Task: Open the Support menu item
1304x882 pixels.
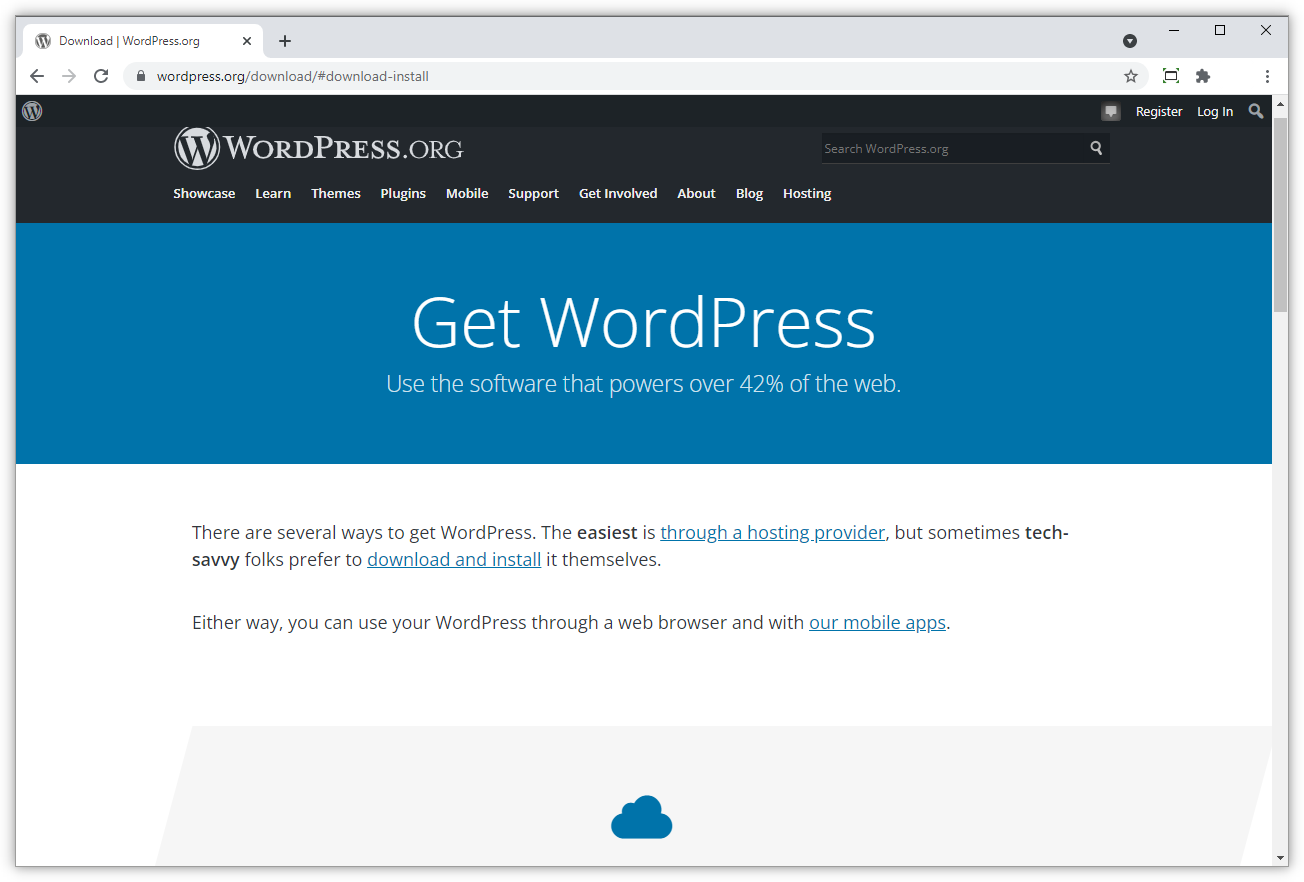Action: coord(533,193)
